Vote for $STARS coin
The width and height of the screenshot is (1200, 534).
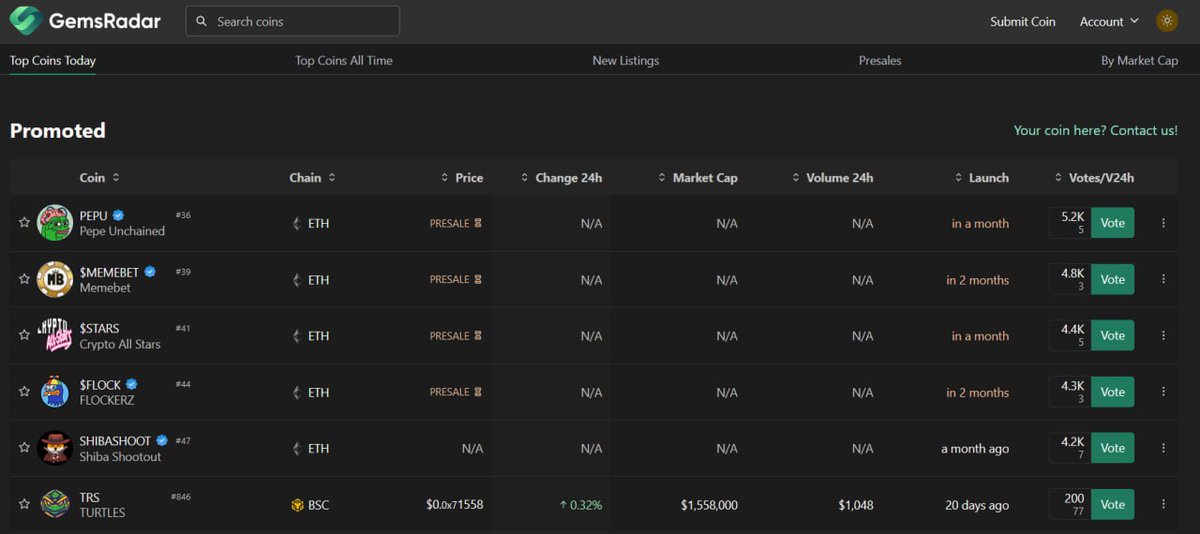[1113, 336]
